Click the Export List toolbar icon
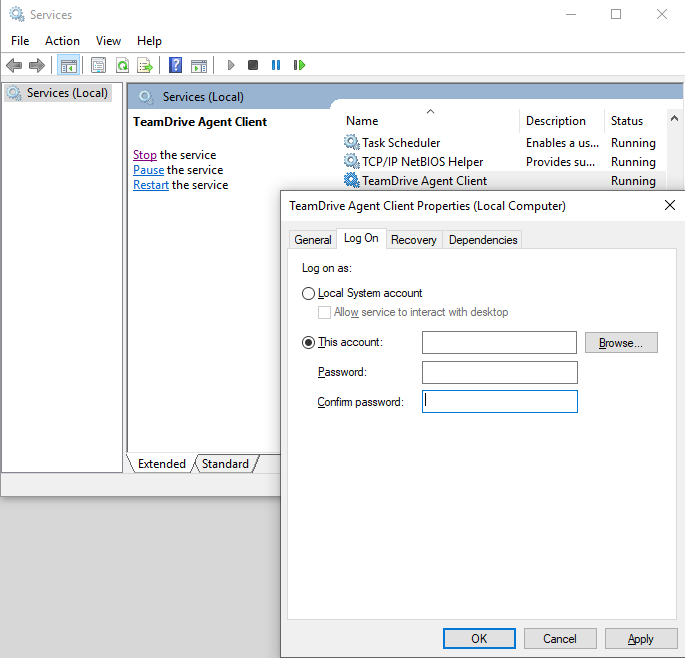The image size is (685, 658). pyautogui.click(x=145, y=66)
